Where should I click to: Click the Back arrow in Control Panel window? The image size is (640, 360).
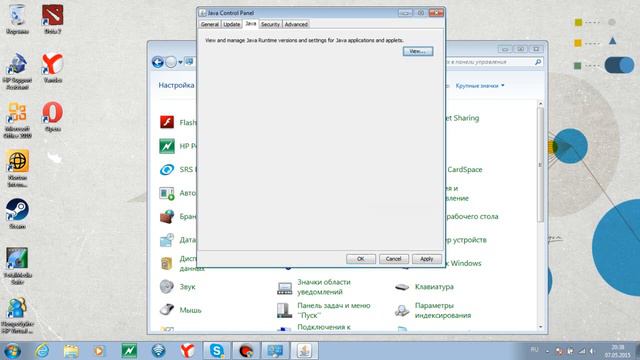coord(158,62)
